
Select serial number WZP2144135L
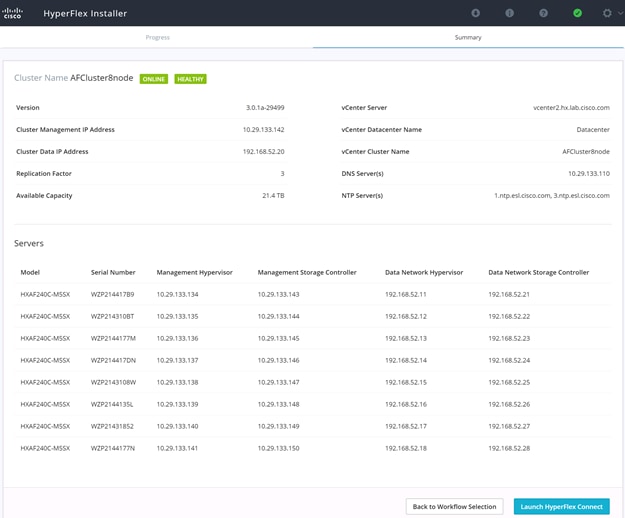tap(112, 404)
